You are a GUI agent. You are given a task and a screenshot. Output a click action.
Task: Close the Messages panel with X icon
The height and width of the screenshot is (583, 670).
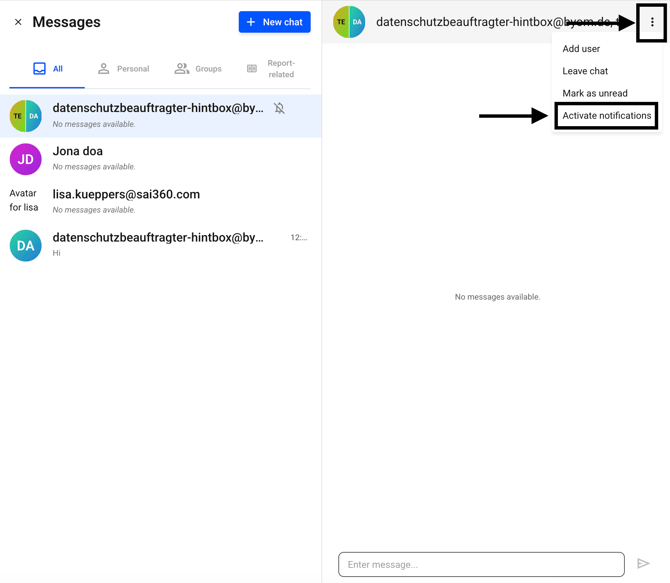(x=18, y=22)
